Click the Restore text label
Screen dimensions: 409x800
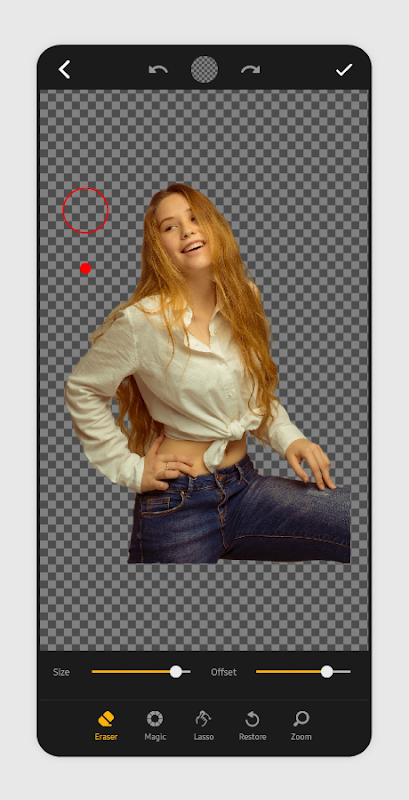click(252, 737)
